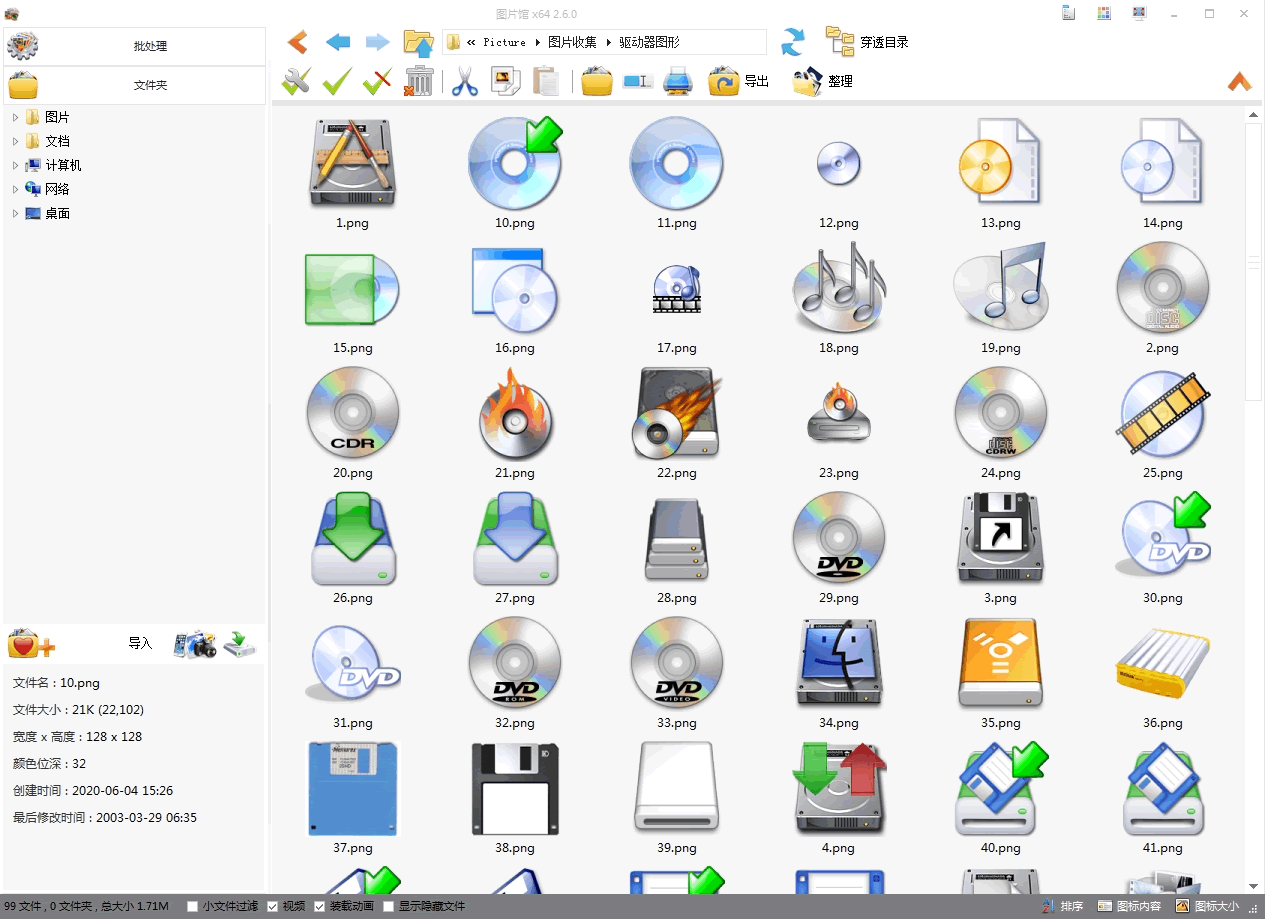Click the rename icon in toolbar
This screenshot has width=1265, height=919.
[637, 81]
